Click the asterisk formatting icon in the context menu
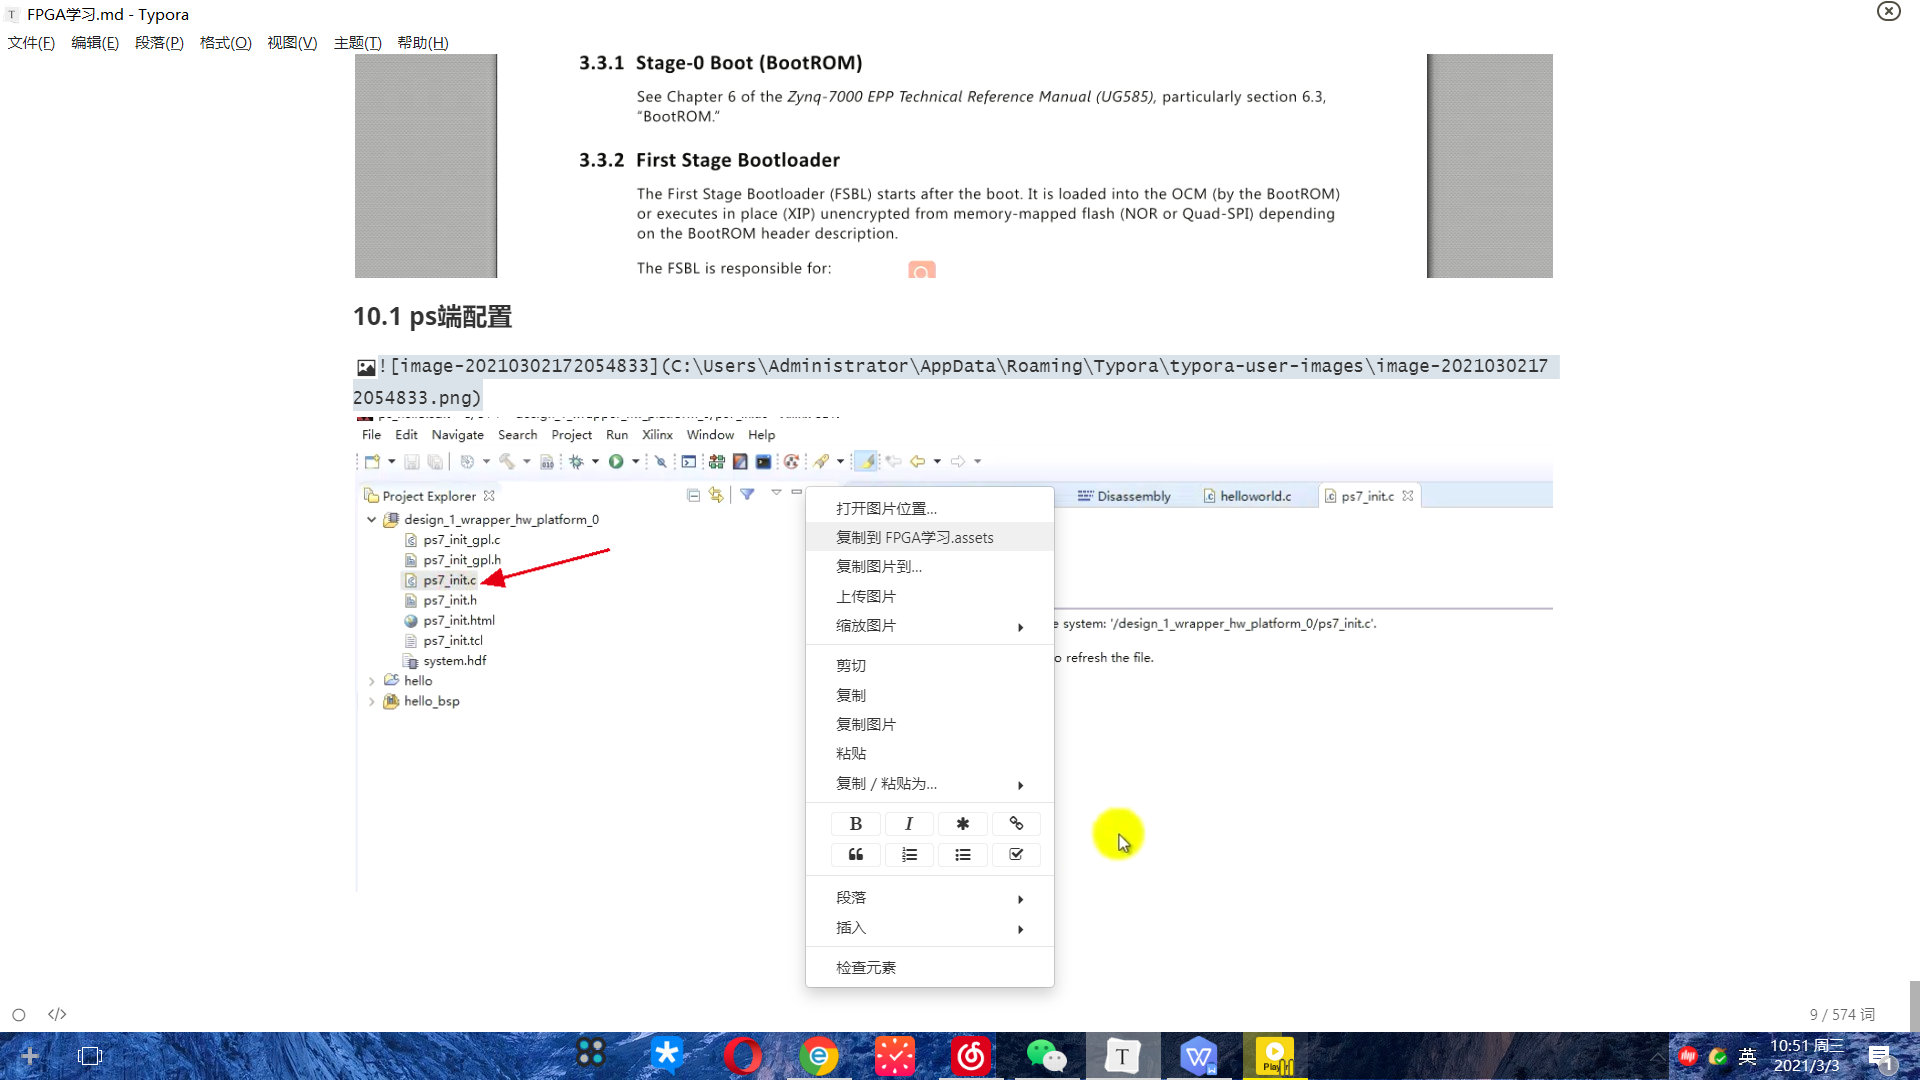Screen dimensions: 1920x1080 point(962,824)
